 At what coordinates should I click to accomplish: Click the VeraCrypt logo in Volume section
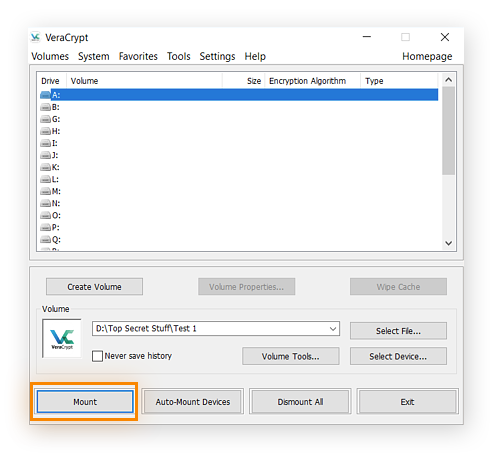62,338
